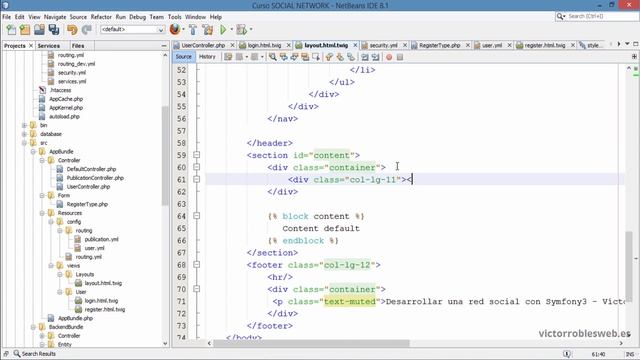Collapse the src folder node
This screenshot has height=360, width=640.
pyautogui.click(x=24, y=143)
